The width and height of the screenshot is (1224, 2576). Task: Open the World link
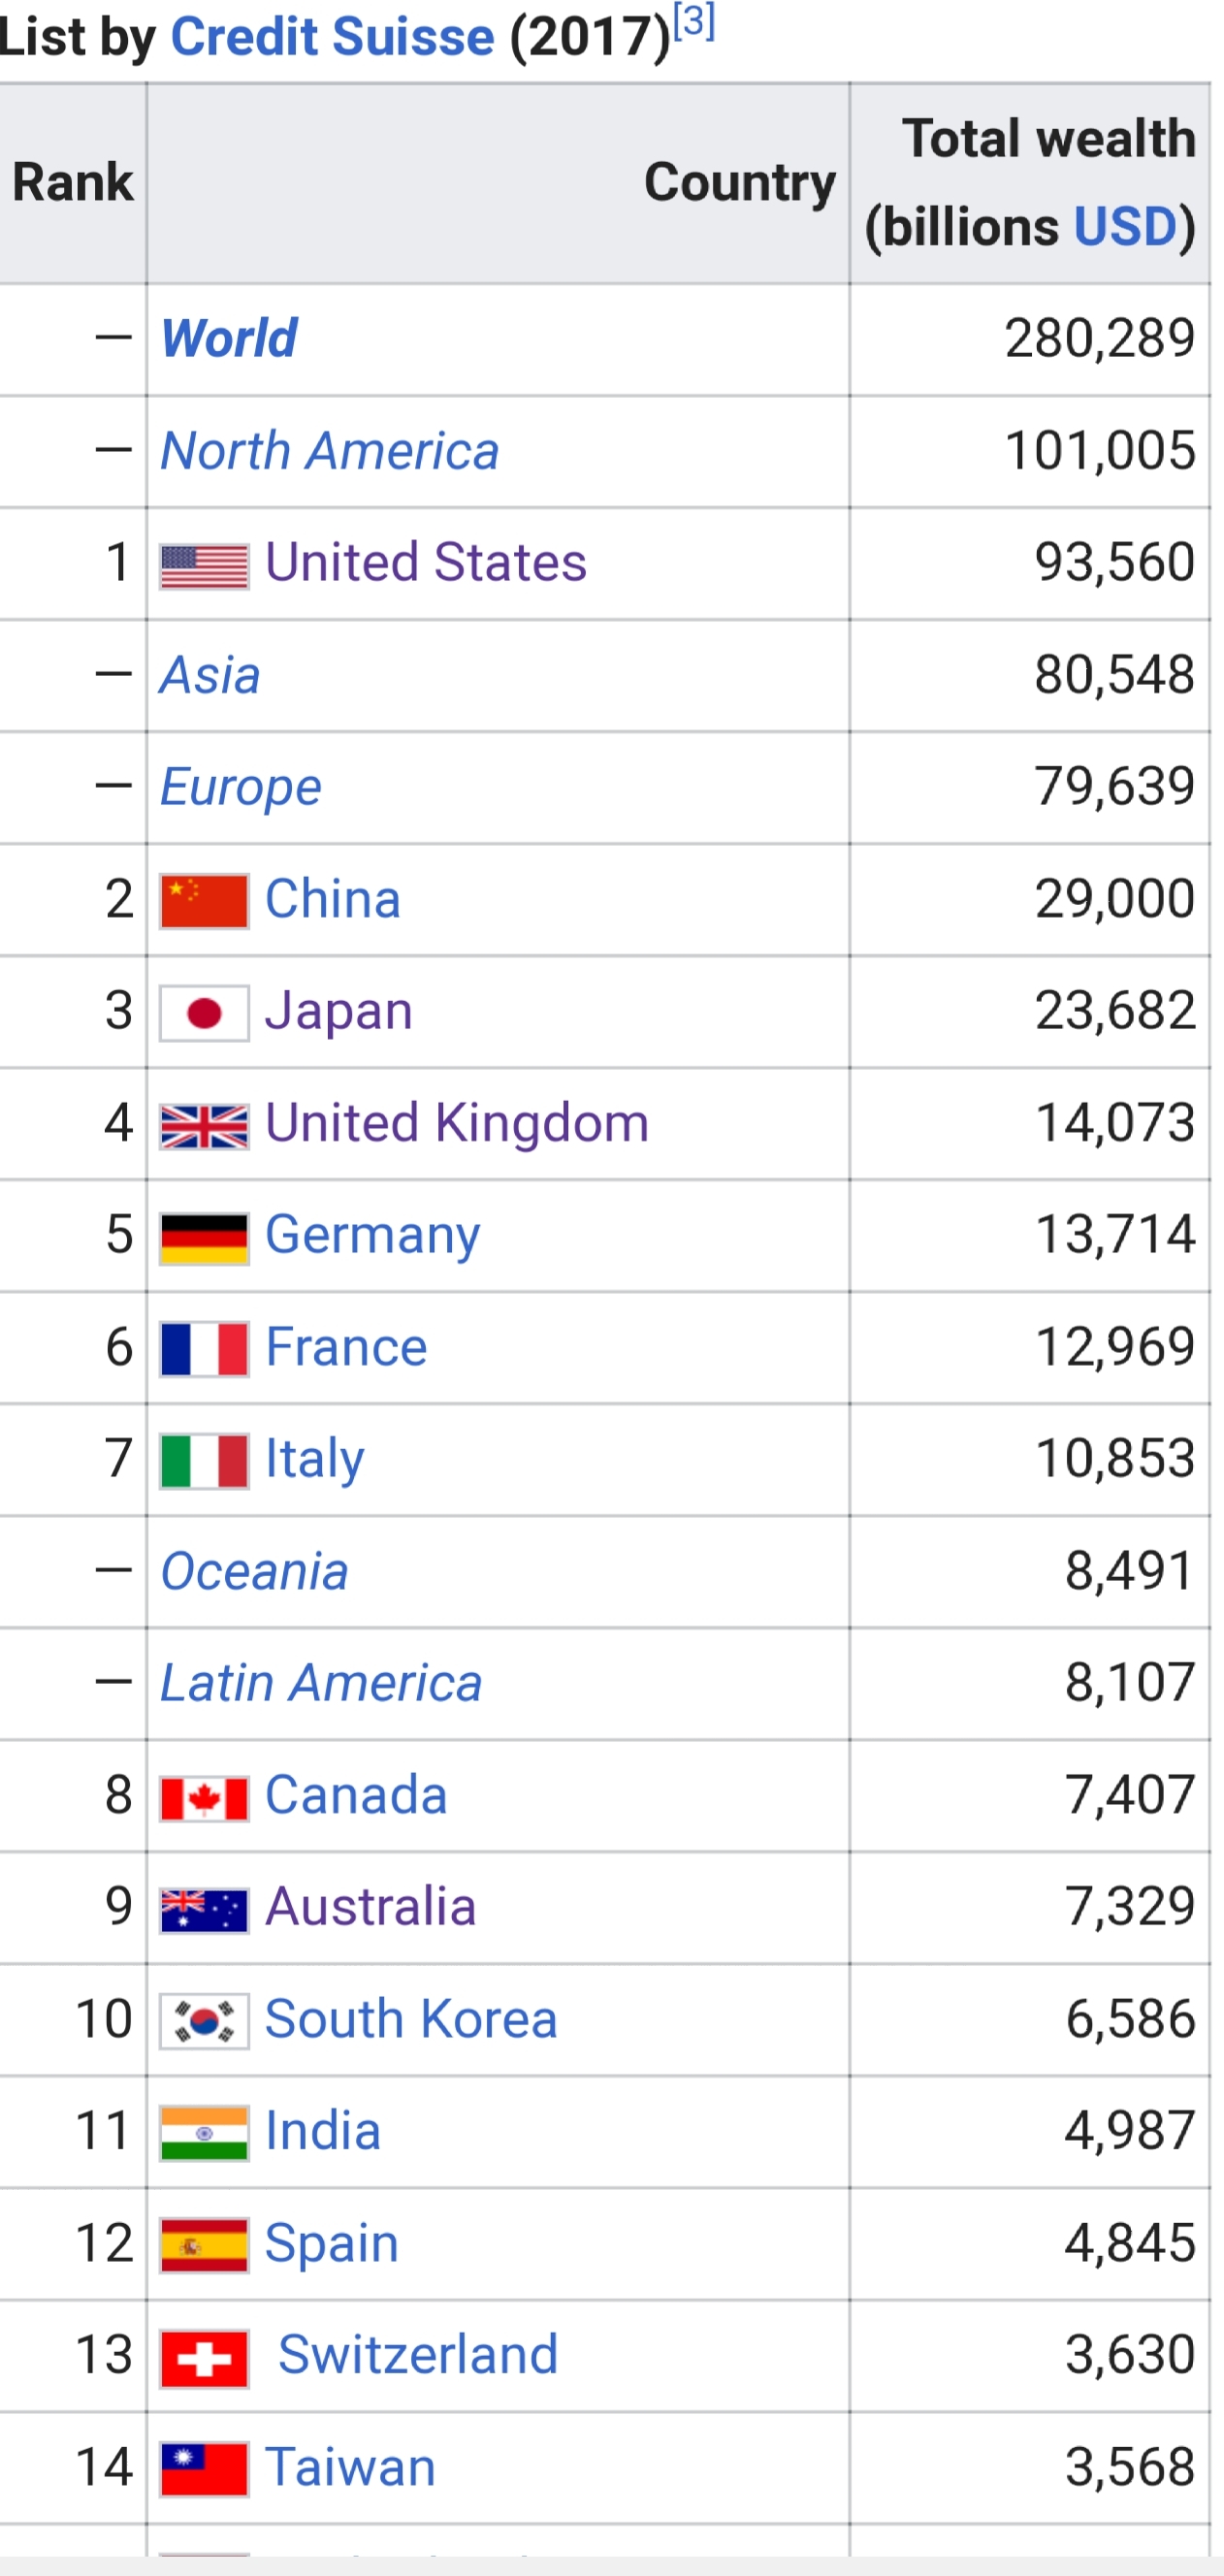229,338
